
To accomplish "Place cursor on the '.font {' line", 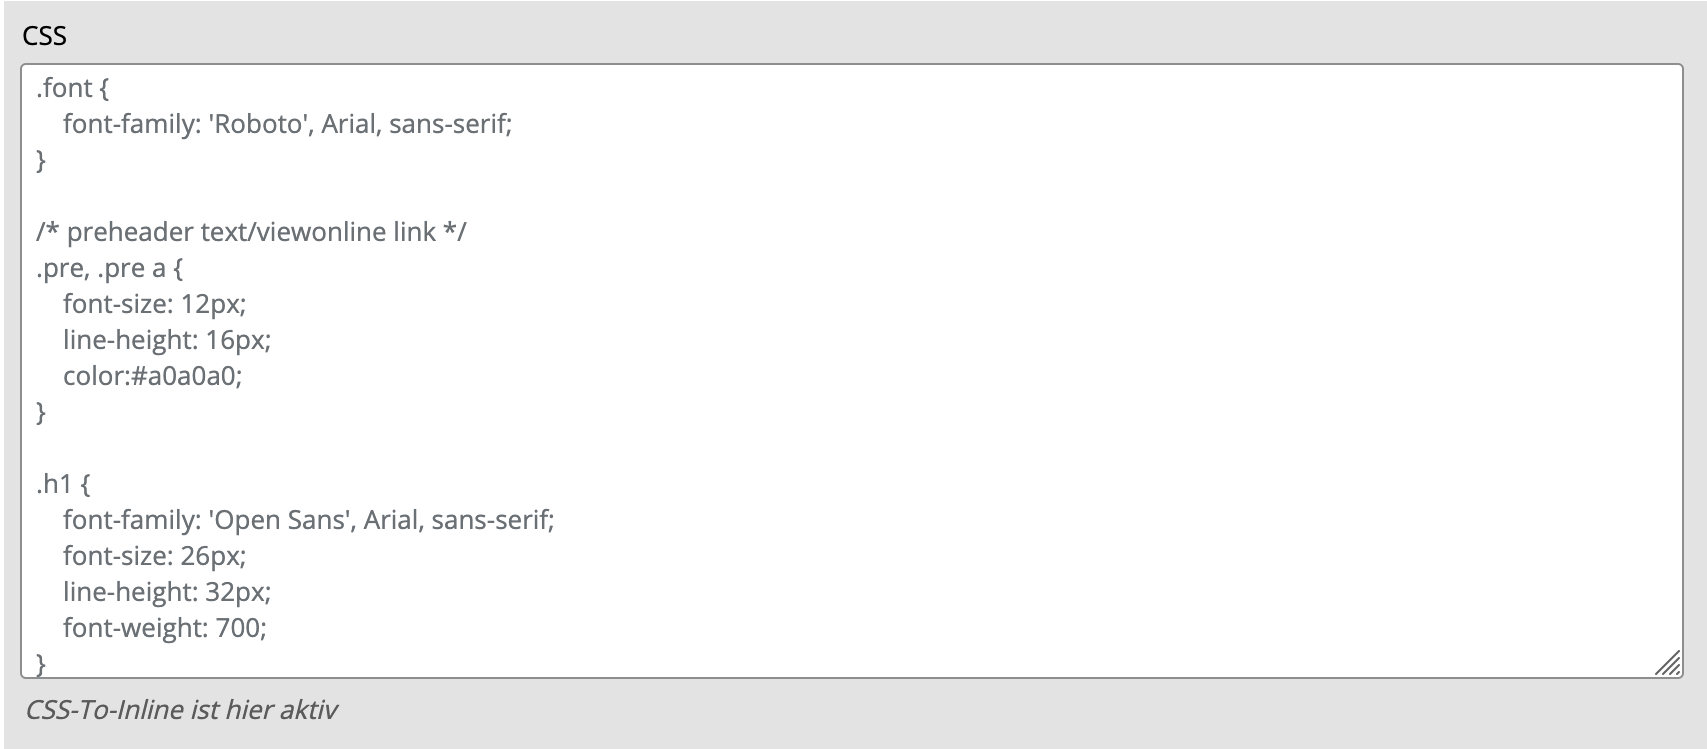I will coord(72,88).
